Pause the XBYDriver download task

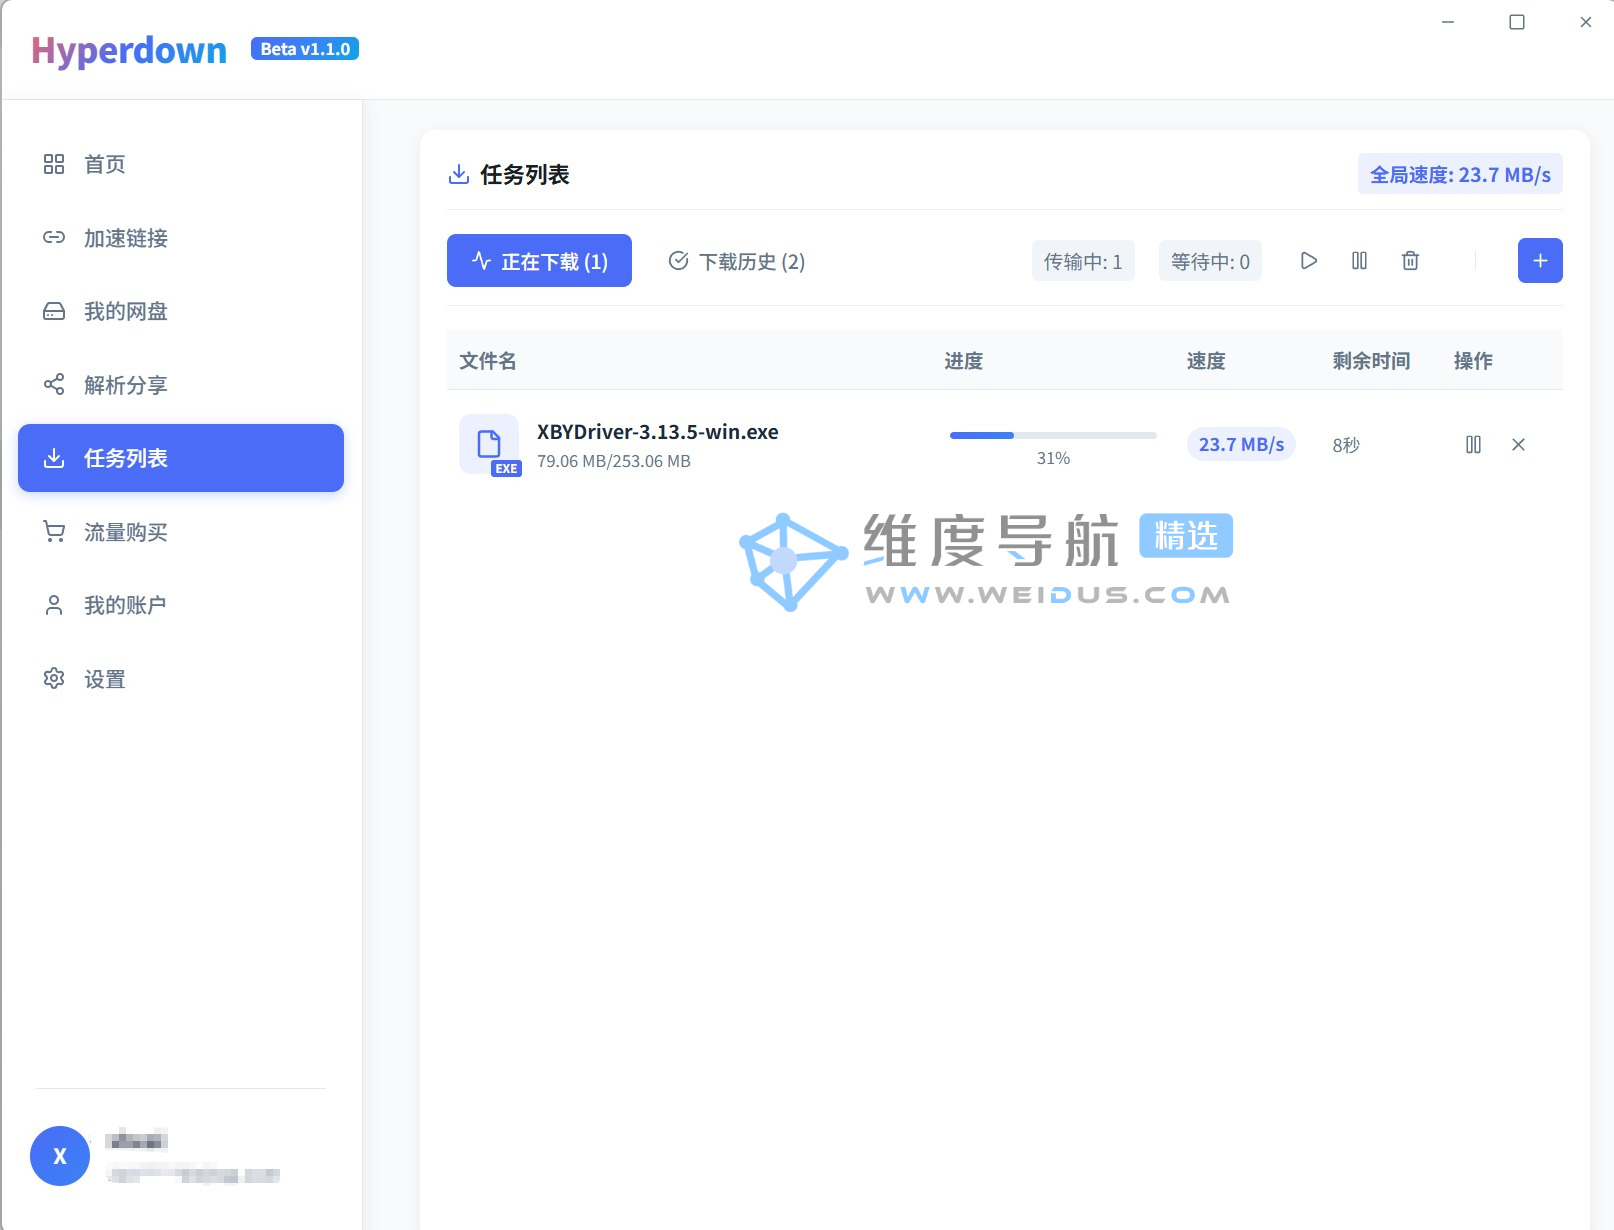point(1473,444)
